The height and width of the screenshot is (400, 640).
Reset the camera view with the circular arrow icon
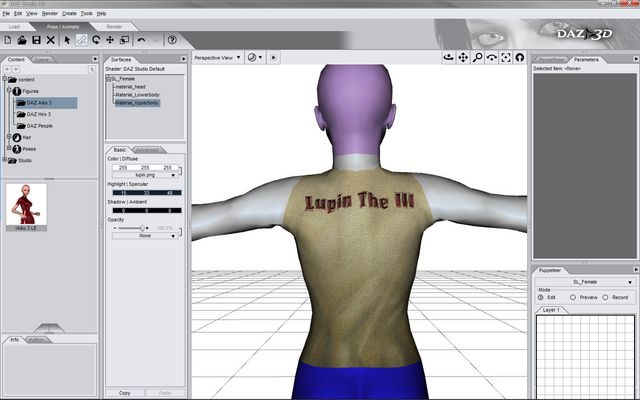(520, 58)
